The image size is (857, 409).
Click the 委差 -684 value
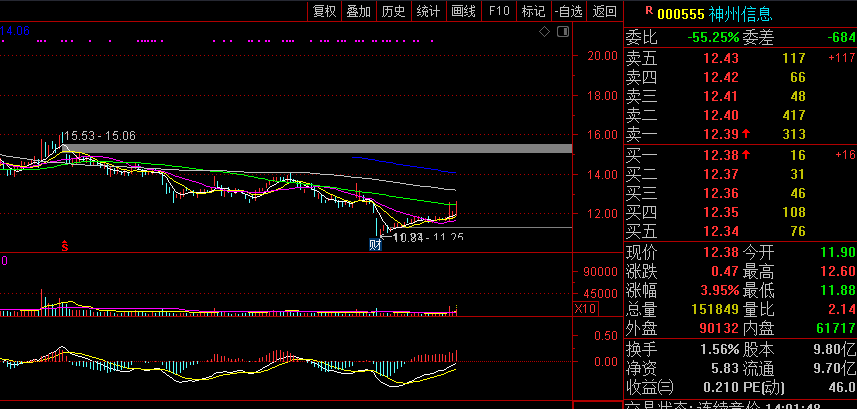click(x=841, y=38)
